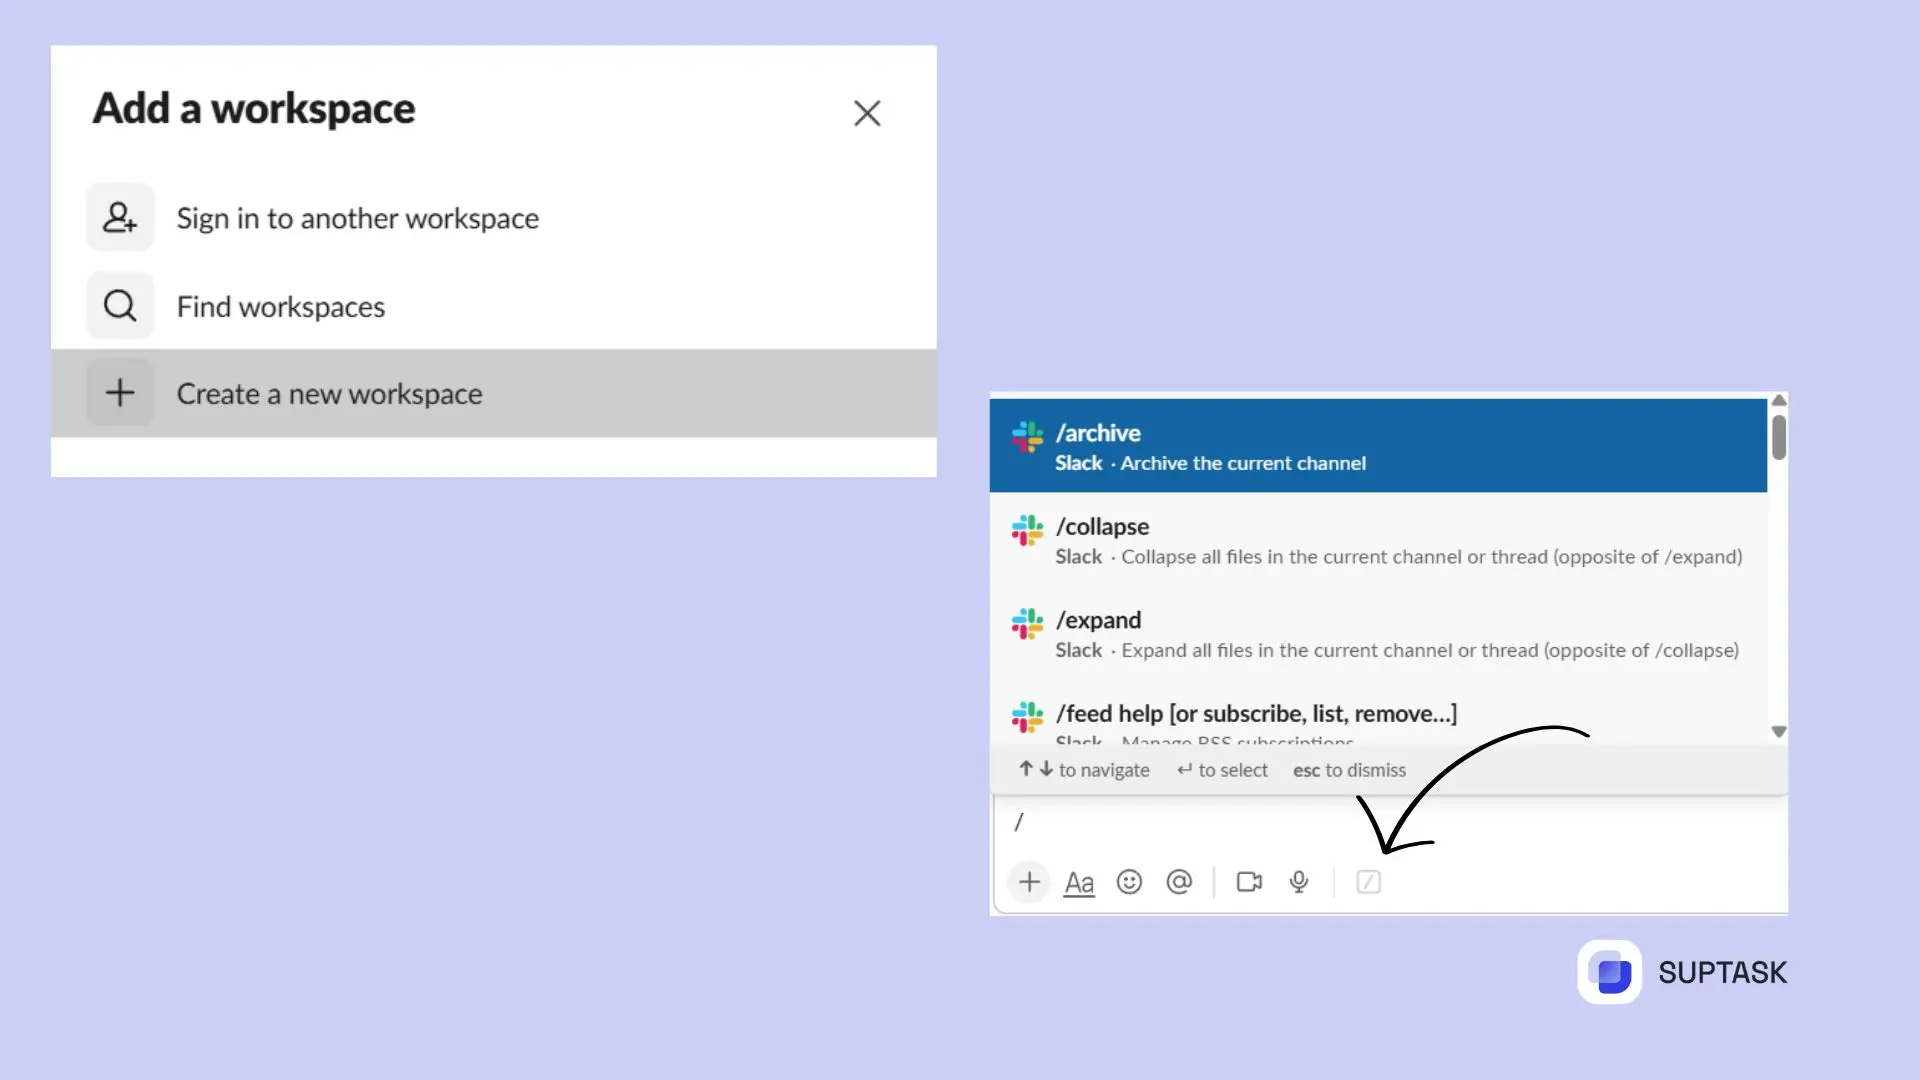This screenshot has width=1920, height=1080.
Task: Click Slack logo beside /archive
Action: pos(1027,437)
